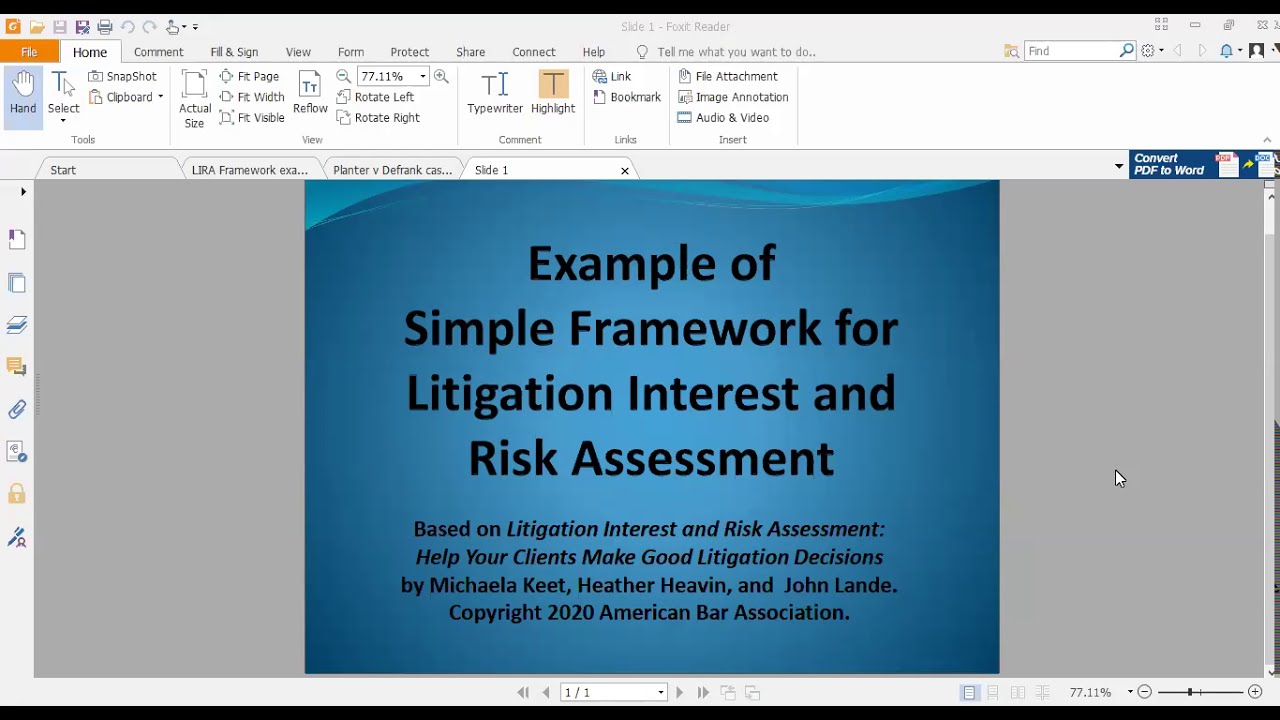Customize quick access toolbar dropdown arrow
The height and width of the screenshot is (720, 1280).
[195, 27]
